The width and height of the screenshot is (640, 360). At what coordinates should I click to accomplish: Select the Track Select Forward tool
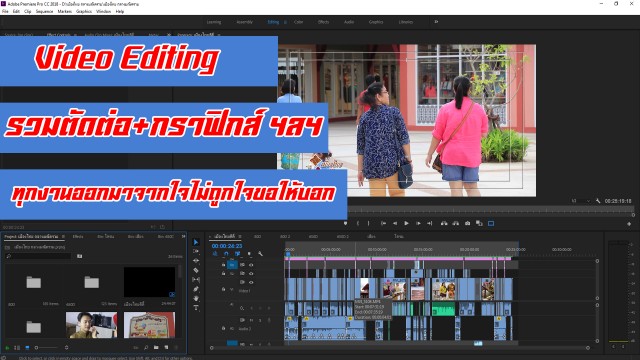click(196, 251)
